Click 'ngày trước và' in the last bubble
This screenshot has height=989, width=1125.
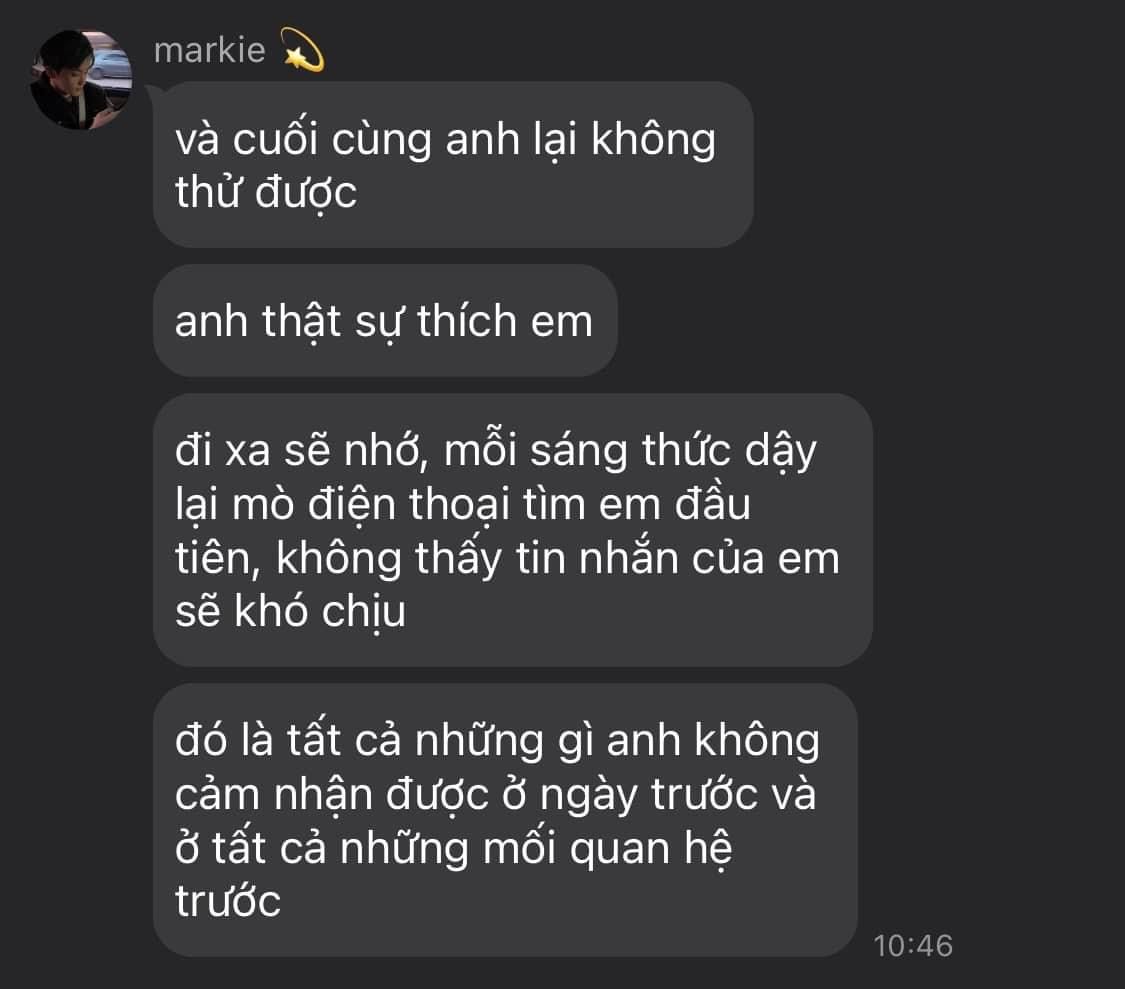point(678,795)
